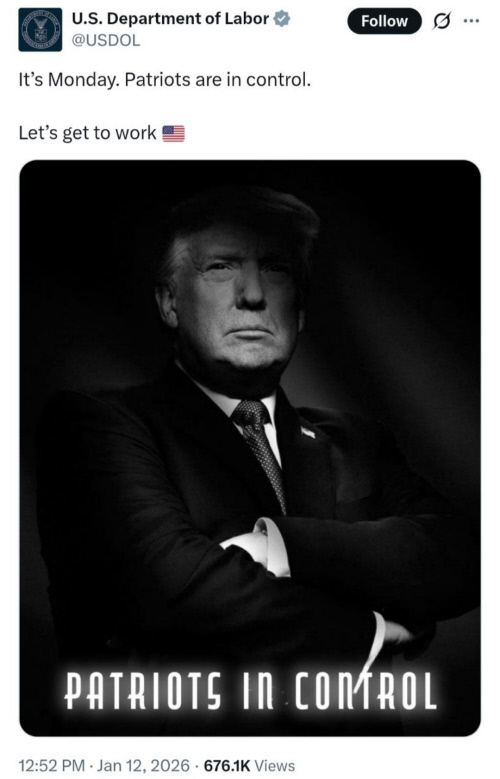Viewport: 500px width, 779px height.
Task: View the 676.1K Views count
Action: click(x=249, y=765)
